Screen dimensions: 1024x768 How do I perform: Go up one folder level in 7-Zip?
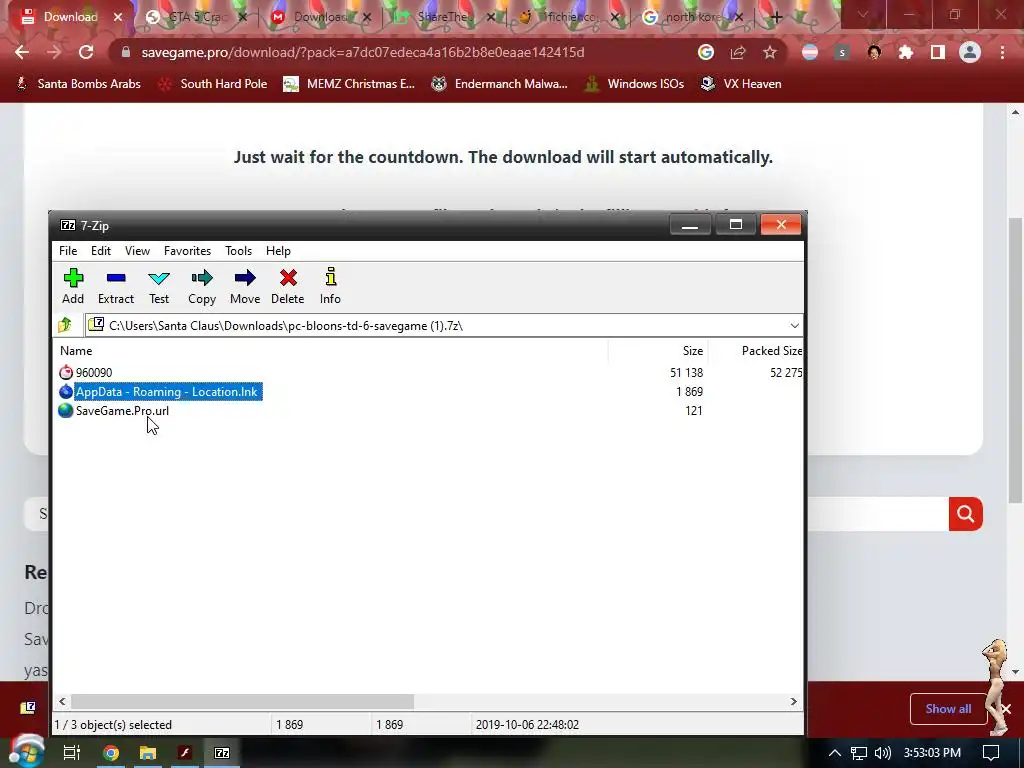(65, 325)
